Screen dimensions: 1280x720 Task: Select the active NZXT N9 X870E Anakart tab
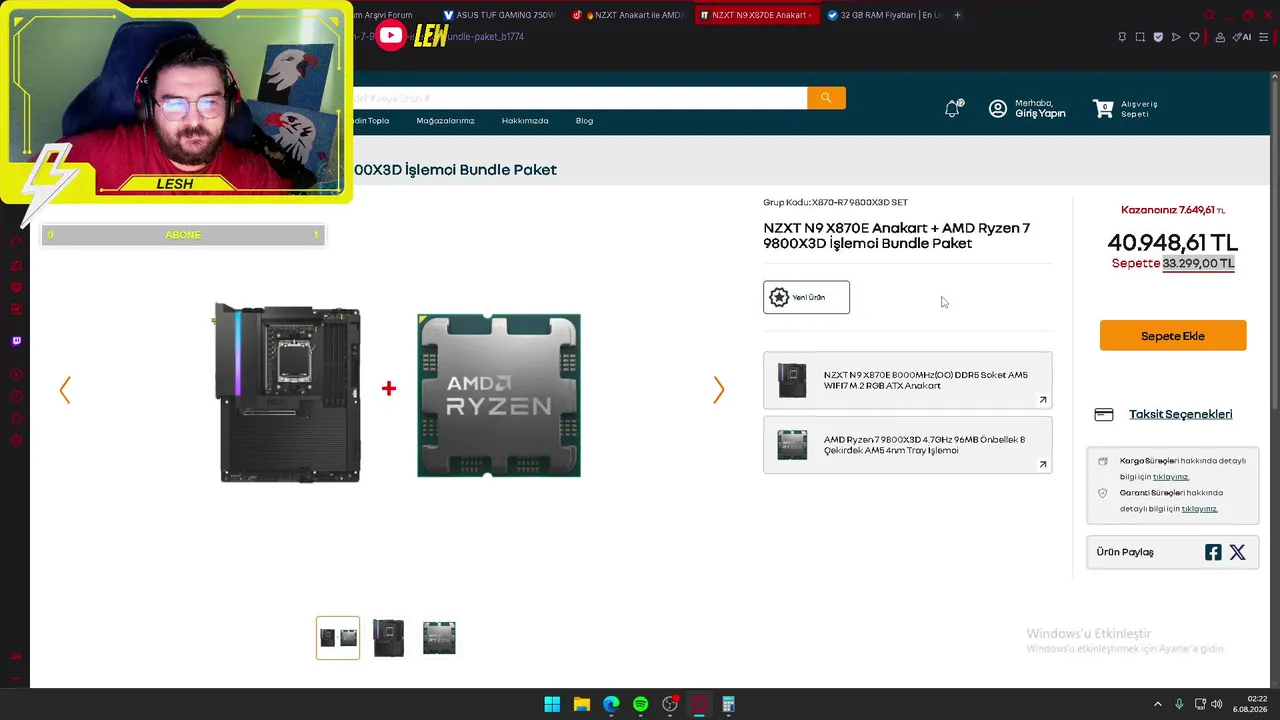tap(756, 15)
